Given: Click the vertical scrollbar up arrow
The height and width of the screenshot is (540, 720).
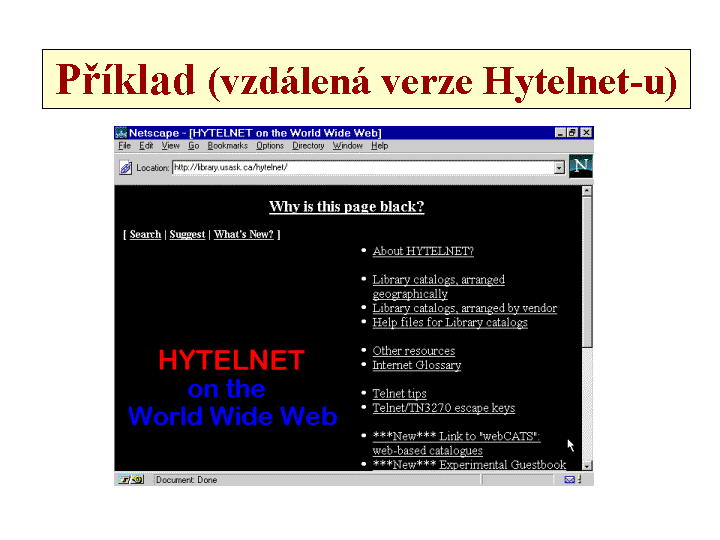Looking at the screenshot, I should pos(587,191).
